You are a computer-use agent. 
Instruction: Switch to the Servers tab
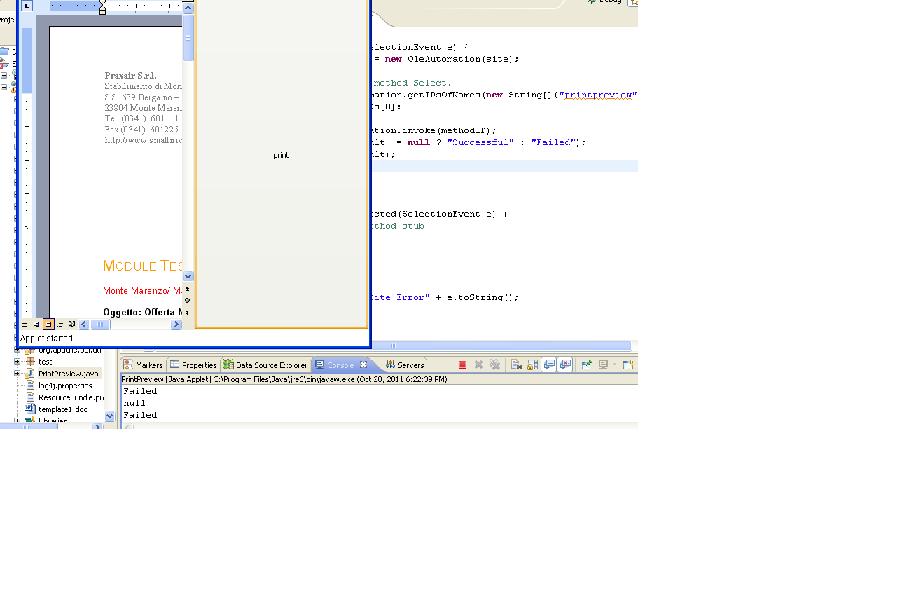(405, 365)
